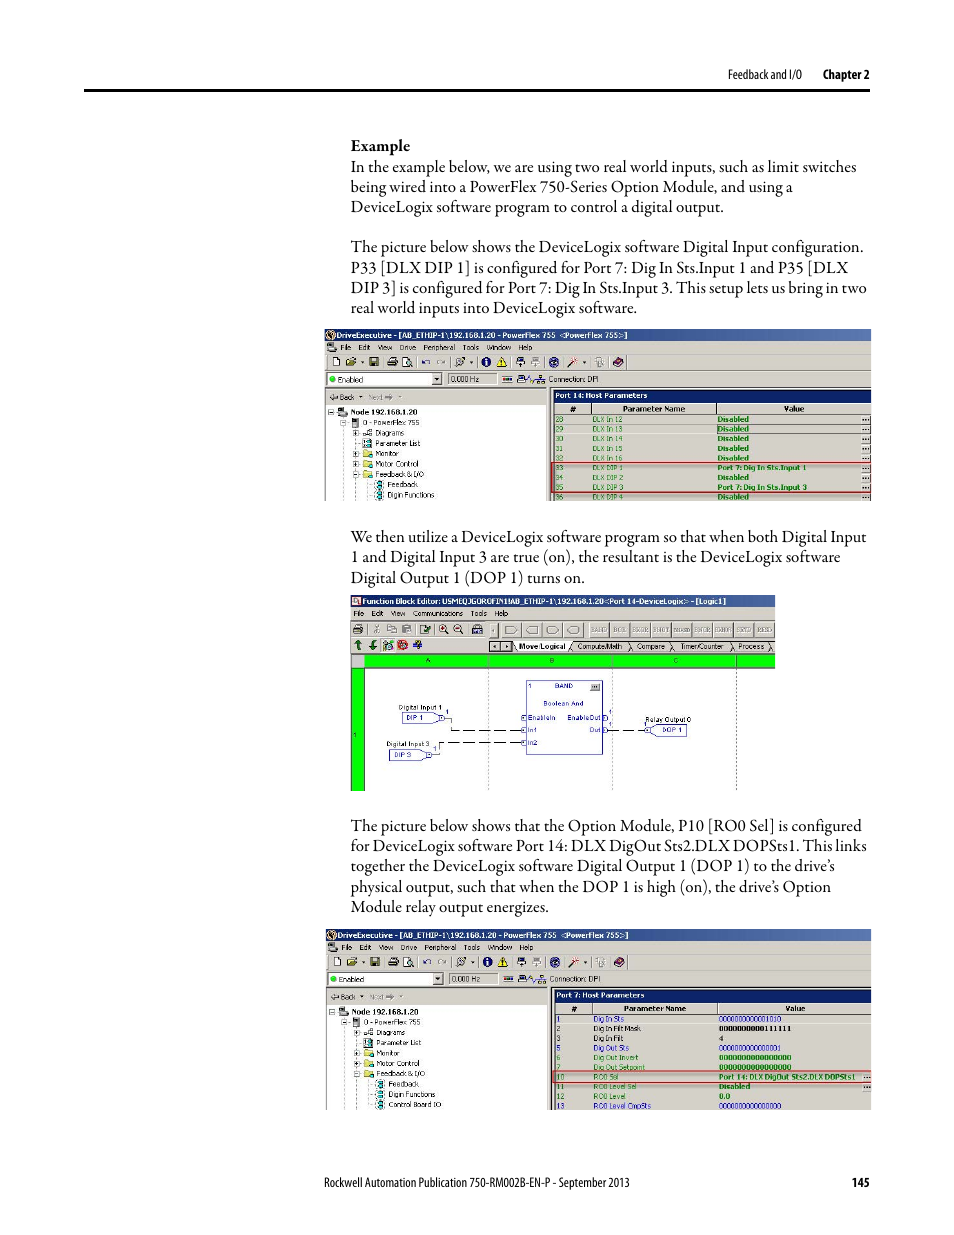Screen dimensions: 954x1235
Task: Expand the Monitor node in the Port 7 window tree
Action: [356, 1053]
